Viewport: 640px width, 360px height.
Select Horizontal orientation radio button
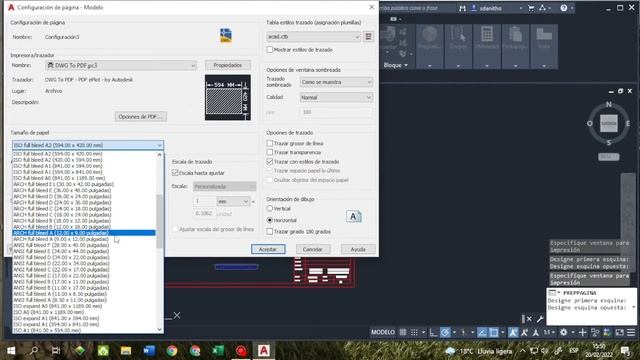click(269, 220)
